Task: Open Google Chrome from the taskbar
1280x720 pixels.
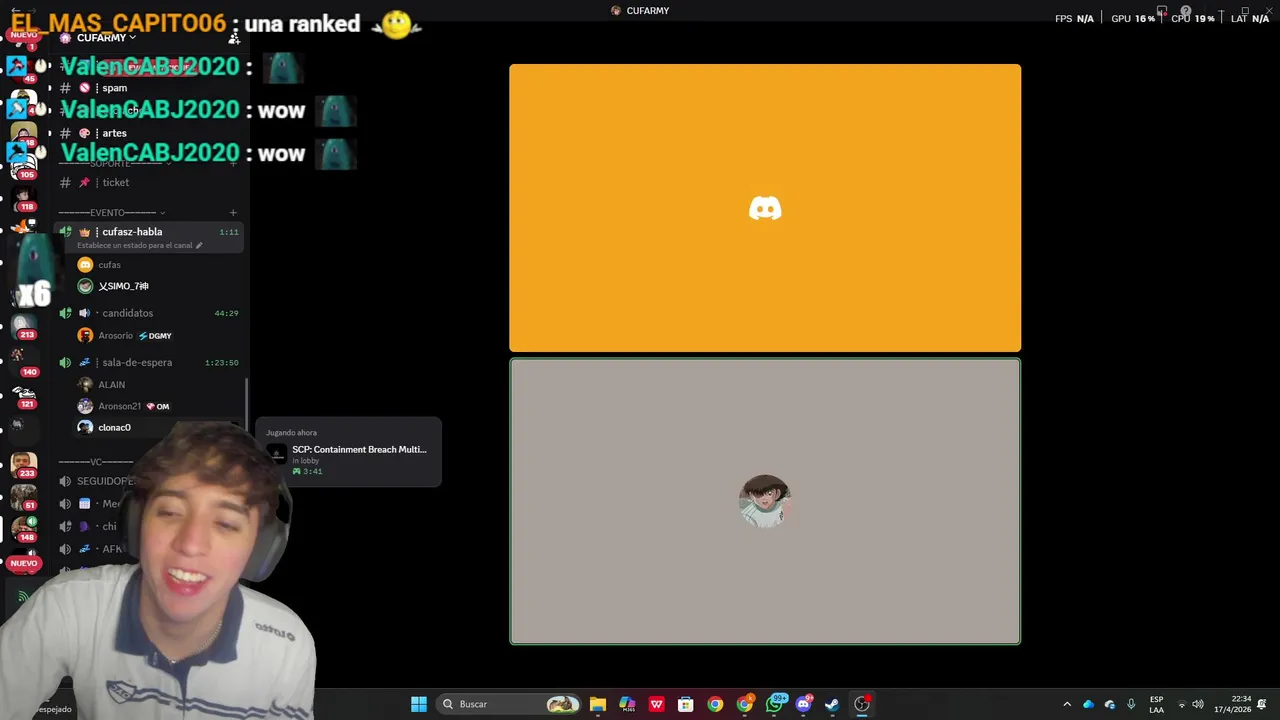Action: click(x=715, y=704)
